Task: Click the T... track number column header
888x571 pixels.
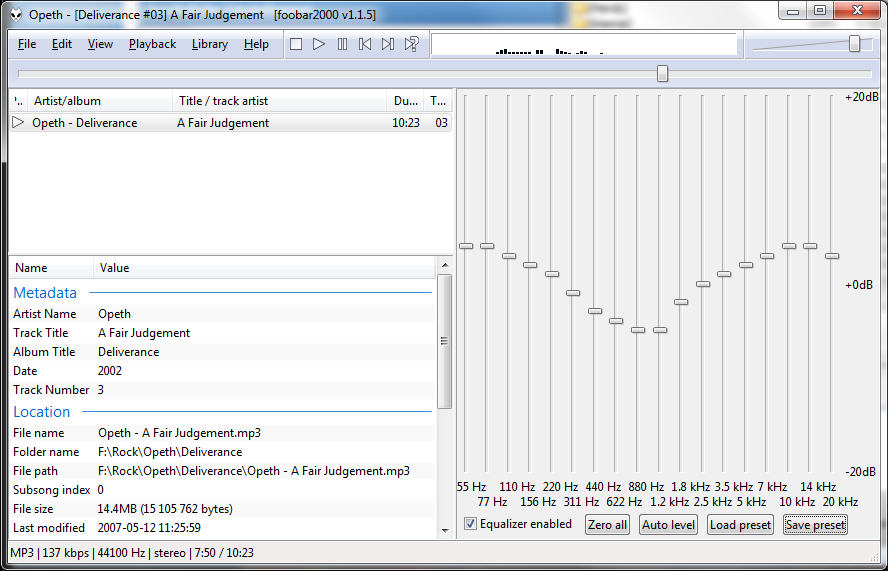Action: (x=438, y=101)
